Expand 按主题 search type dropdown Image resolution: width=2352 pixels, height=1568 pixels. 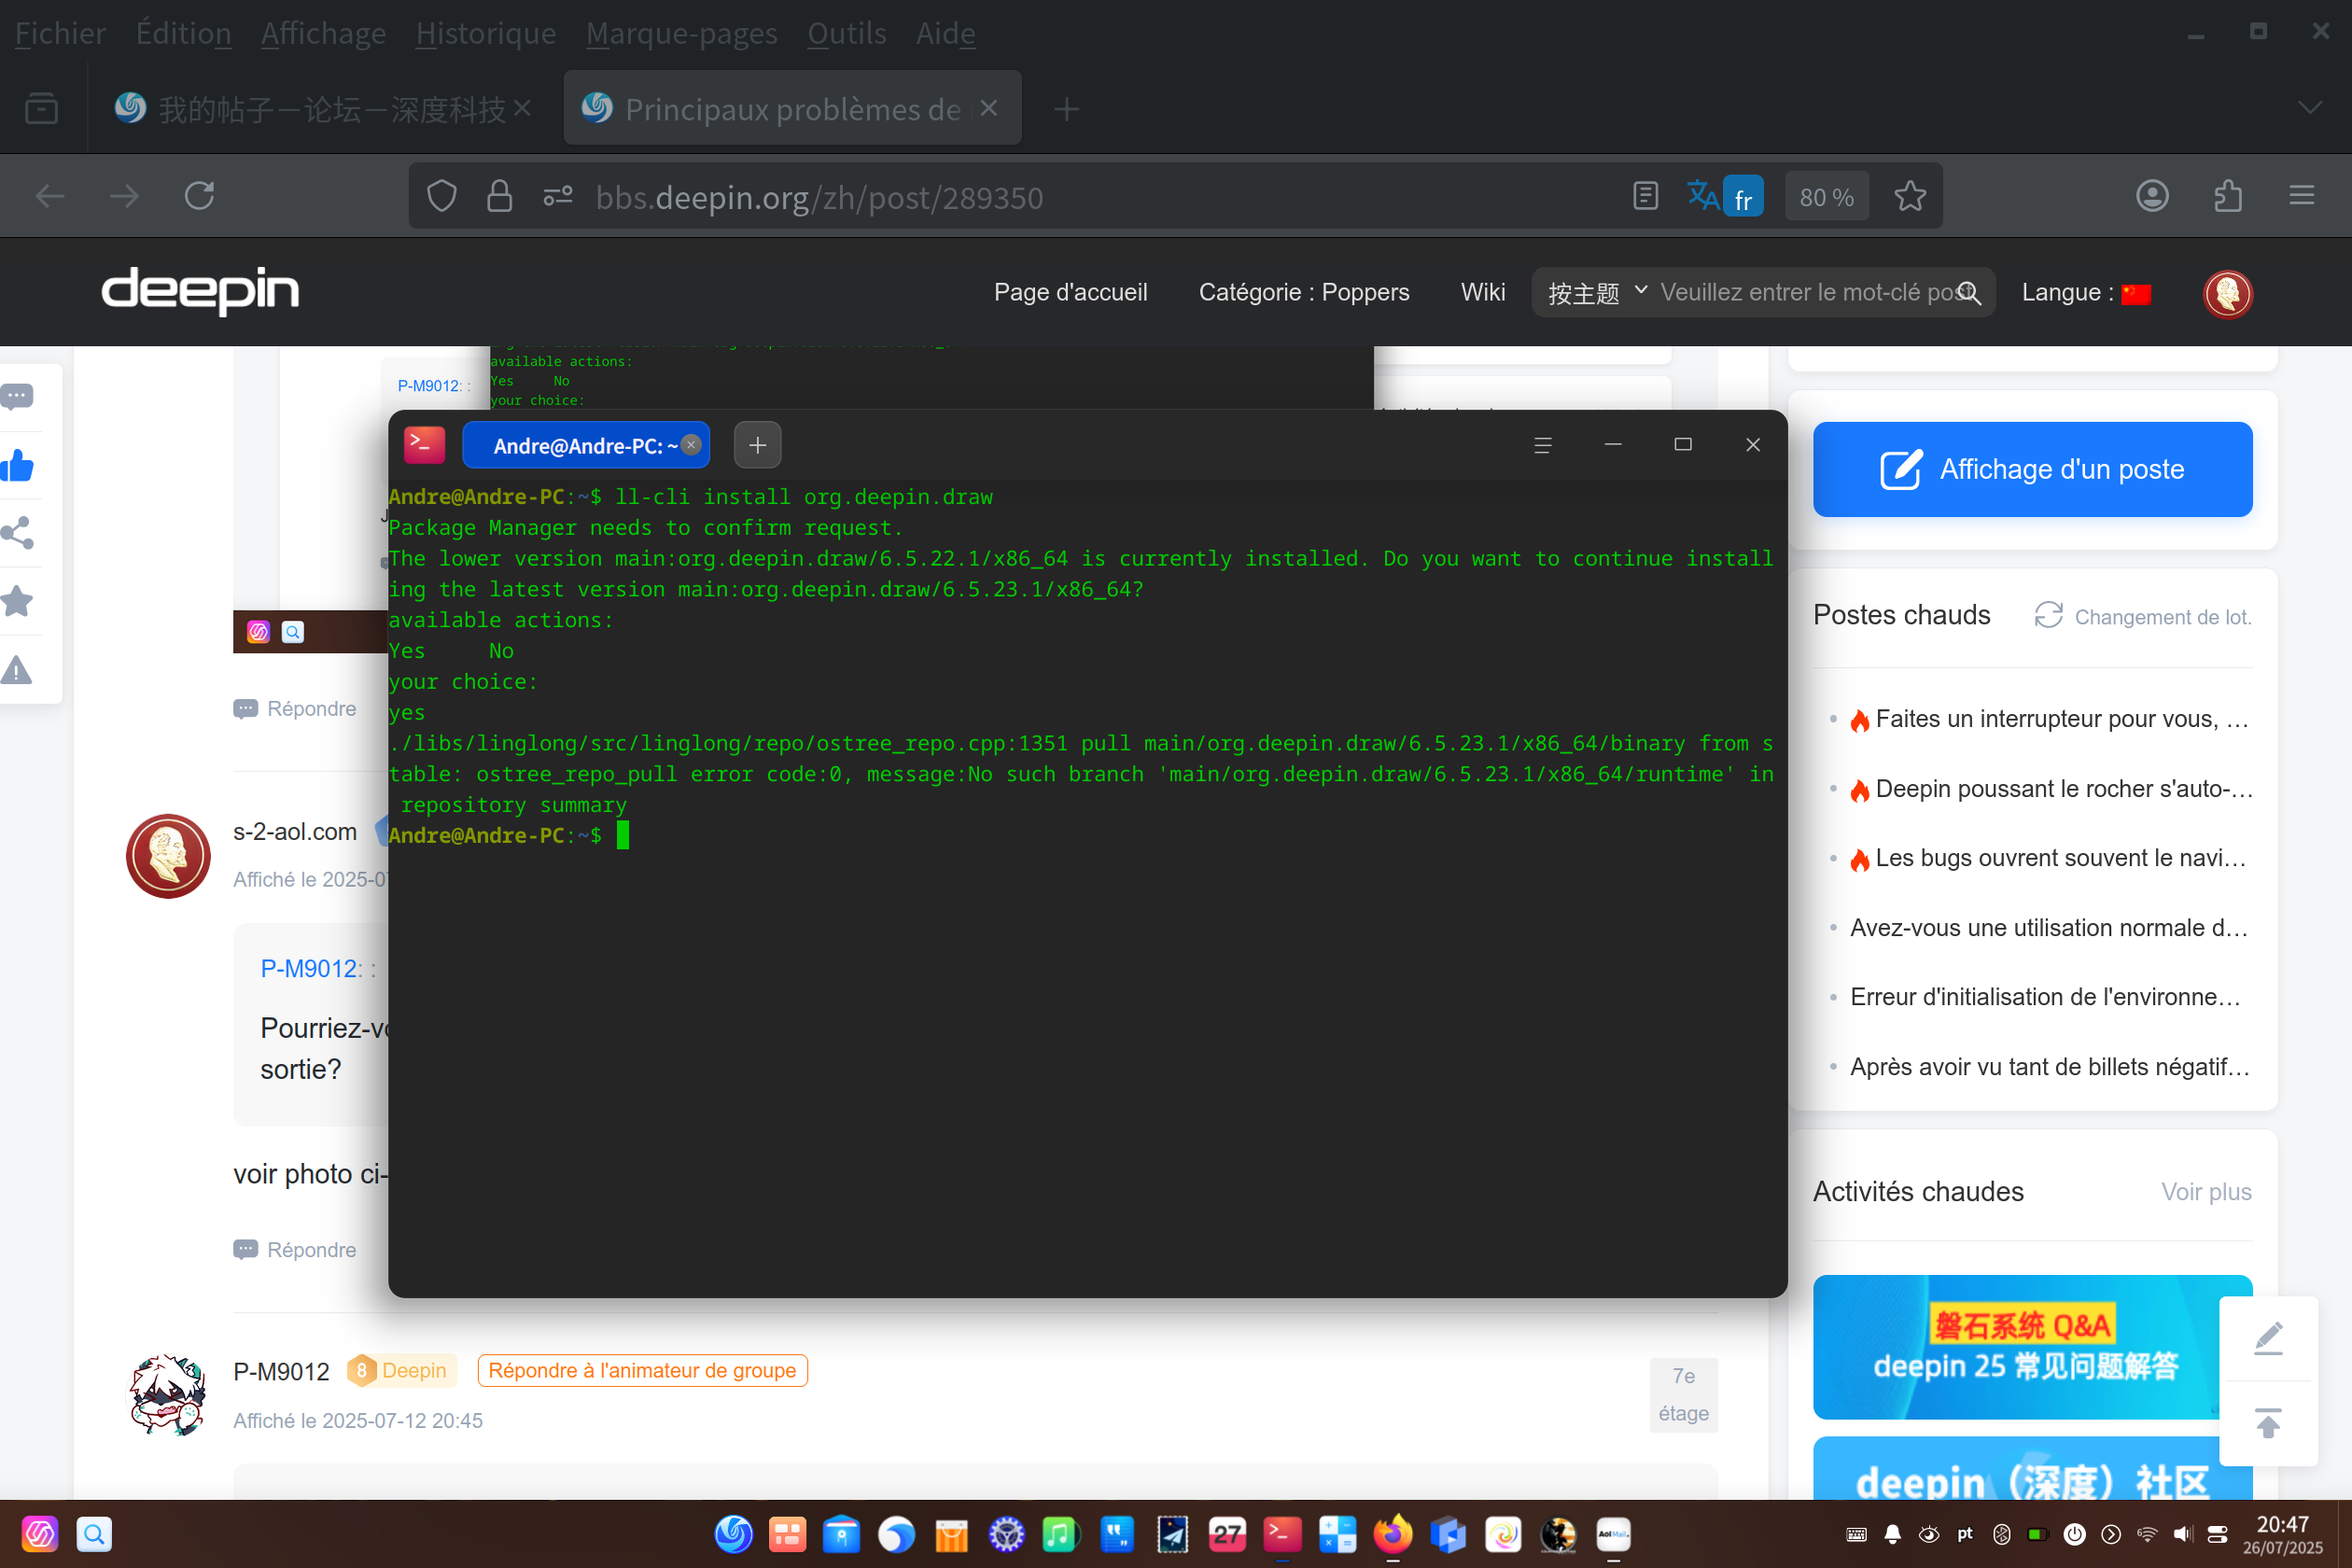1597,292
